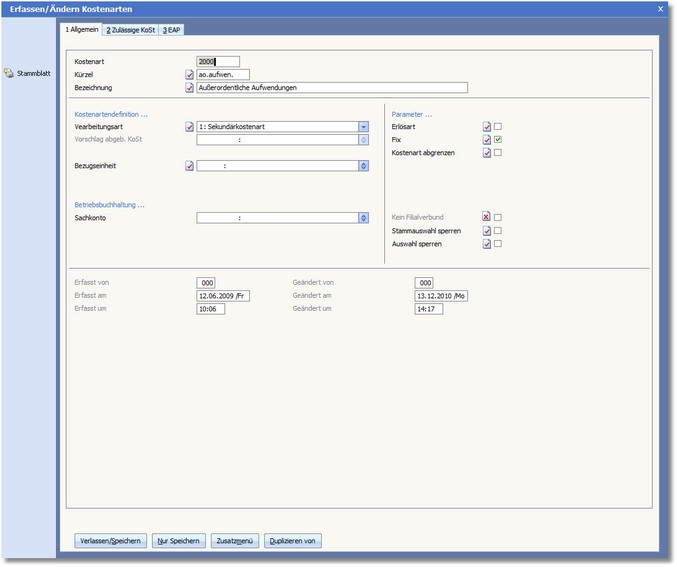Open the Sachkonto dropdown list
Image resolution: width=677 pixels, height=567 pixels.
363,217
